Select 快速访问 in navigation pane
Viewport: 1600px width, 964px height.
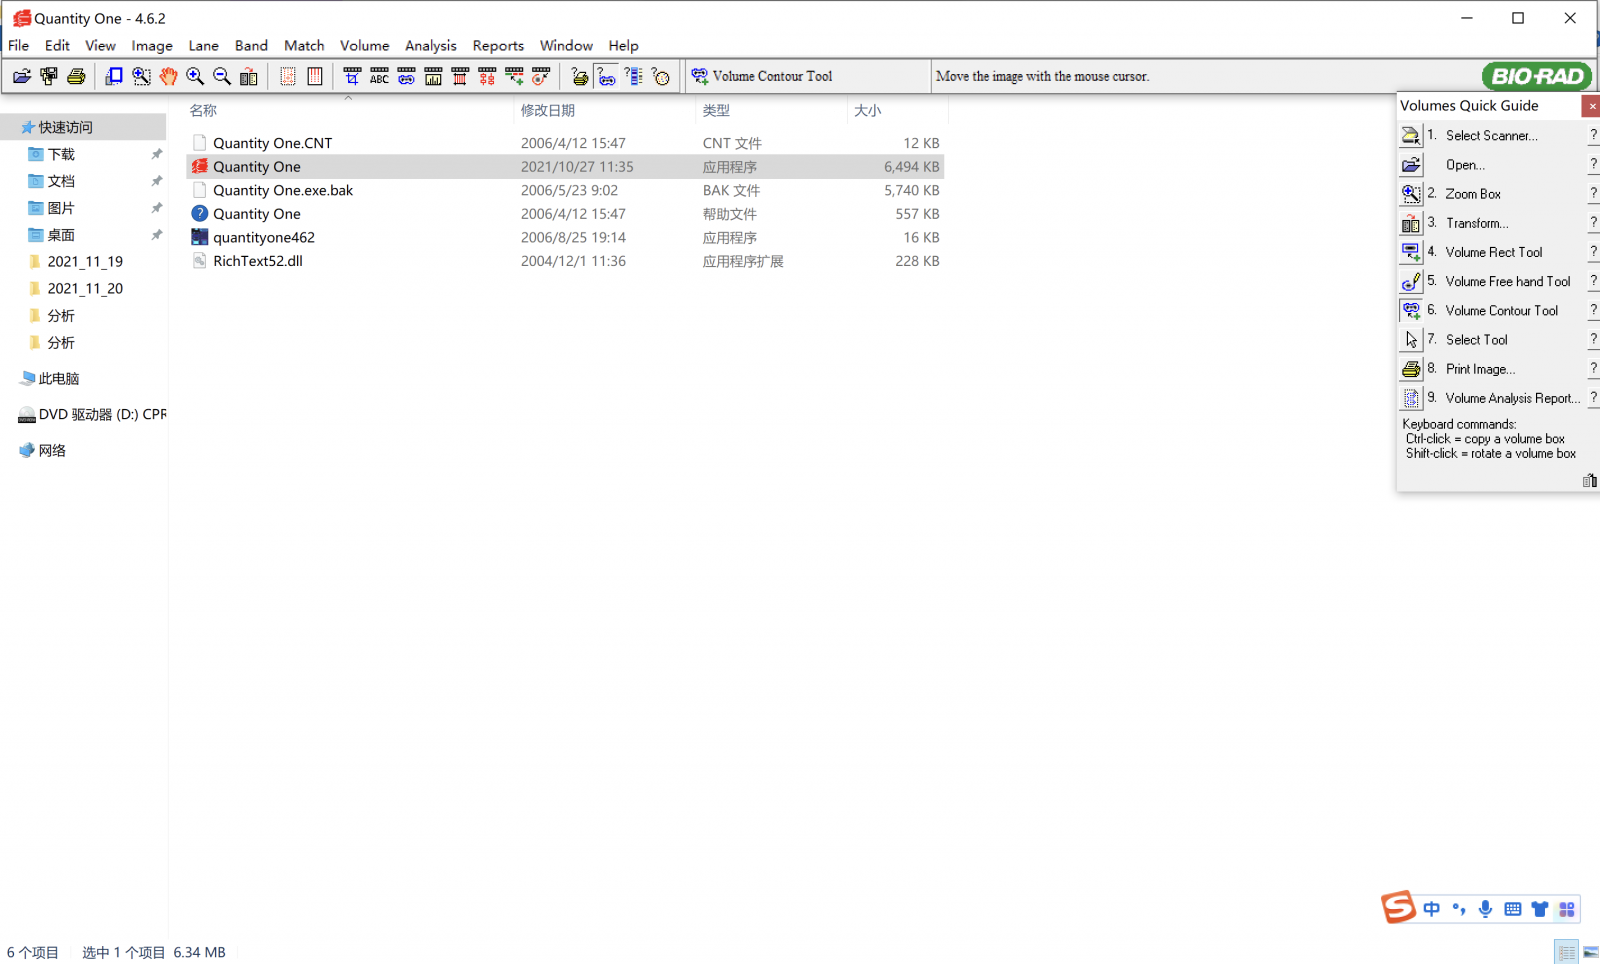65,127
